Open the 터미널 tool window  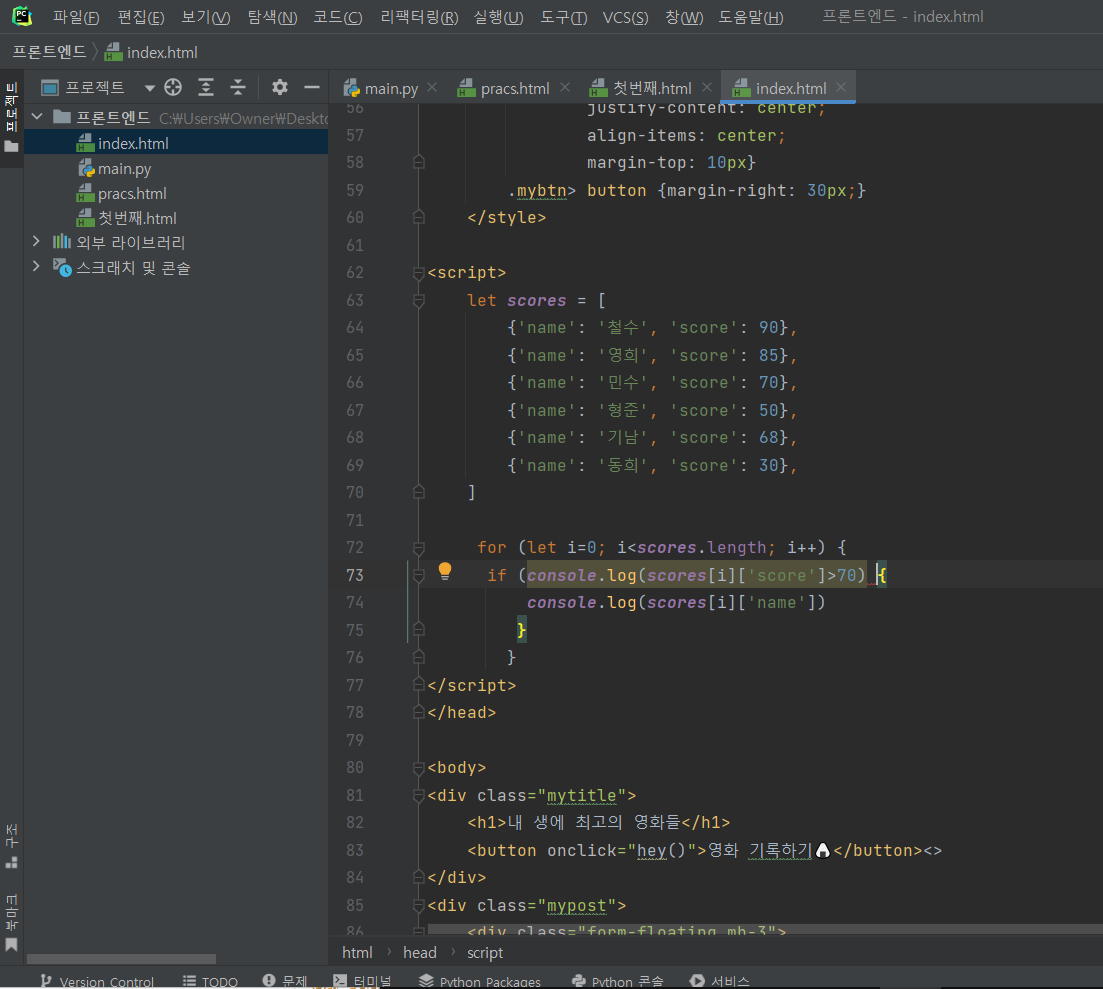pyautogui.click(x=362, y=981)
